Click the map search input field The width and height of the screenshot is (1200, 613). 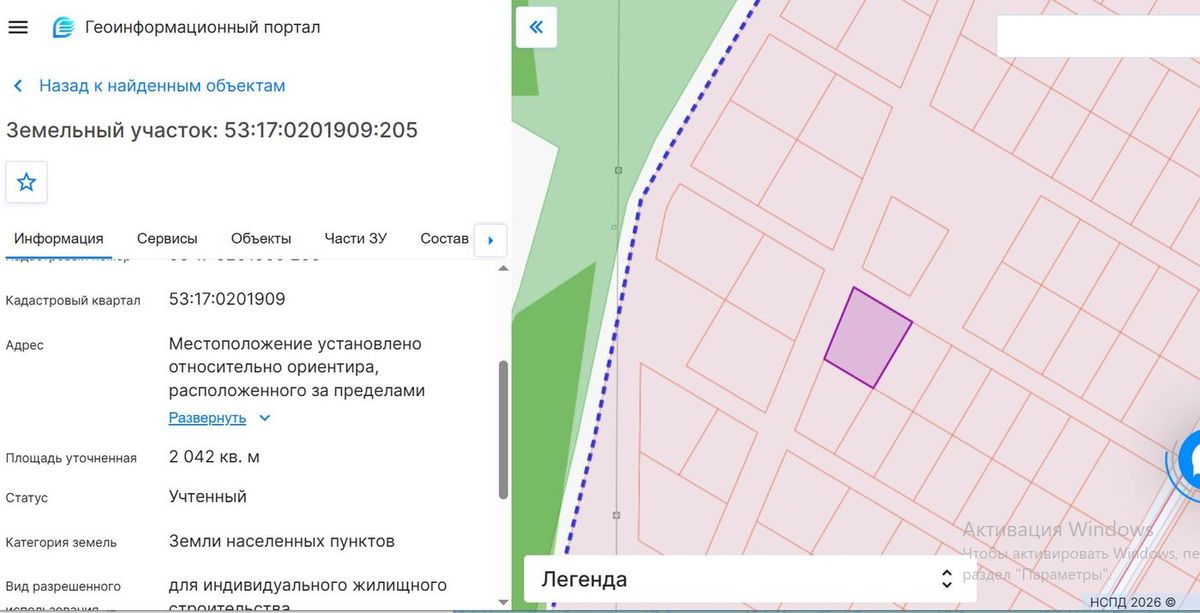click(1098, 36)
